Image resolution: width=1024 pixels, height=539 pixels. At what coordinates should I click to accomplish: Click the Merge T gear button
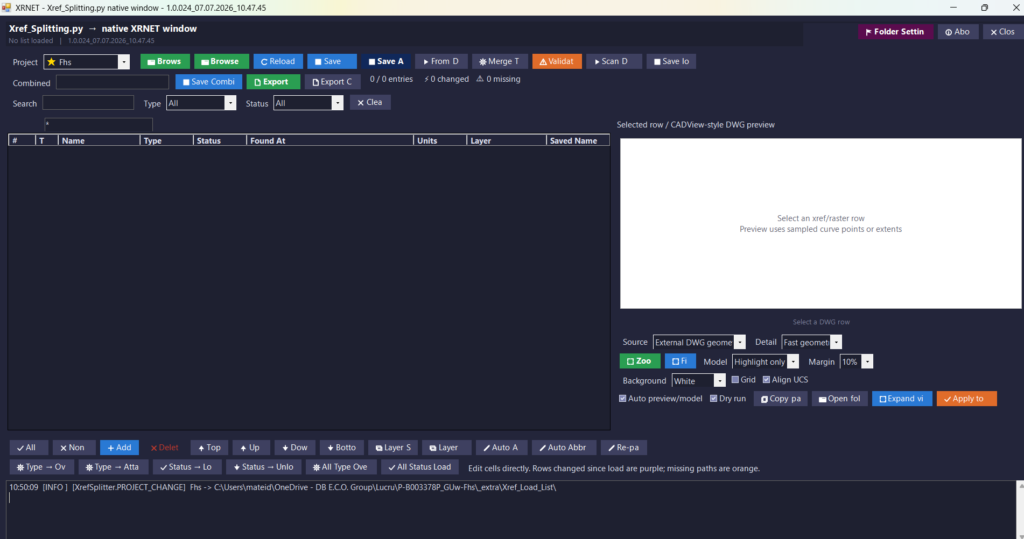pos(500,61)
